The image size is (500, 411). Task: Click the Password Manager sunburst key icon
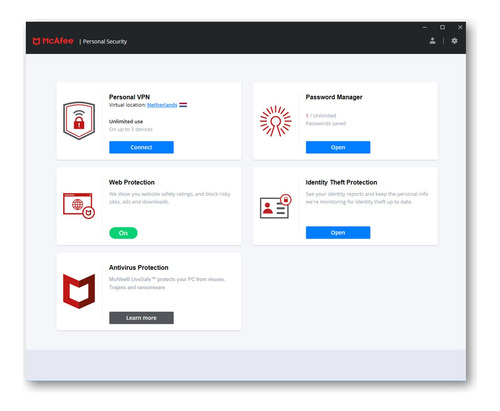pos(275,121)
